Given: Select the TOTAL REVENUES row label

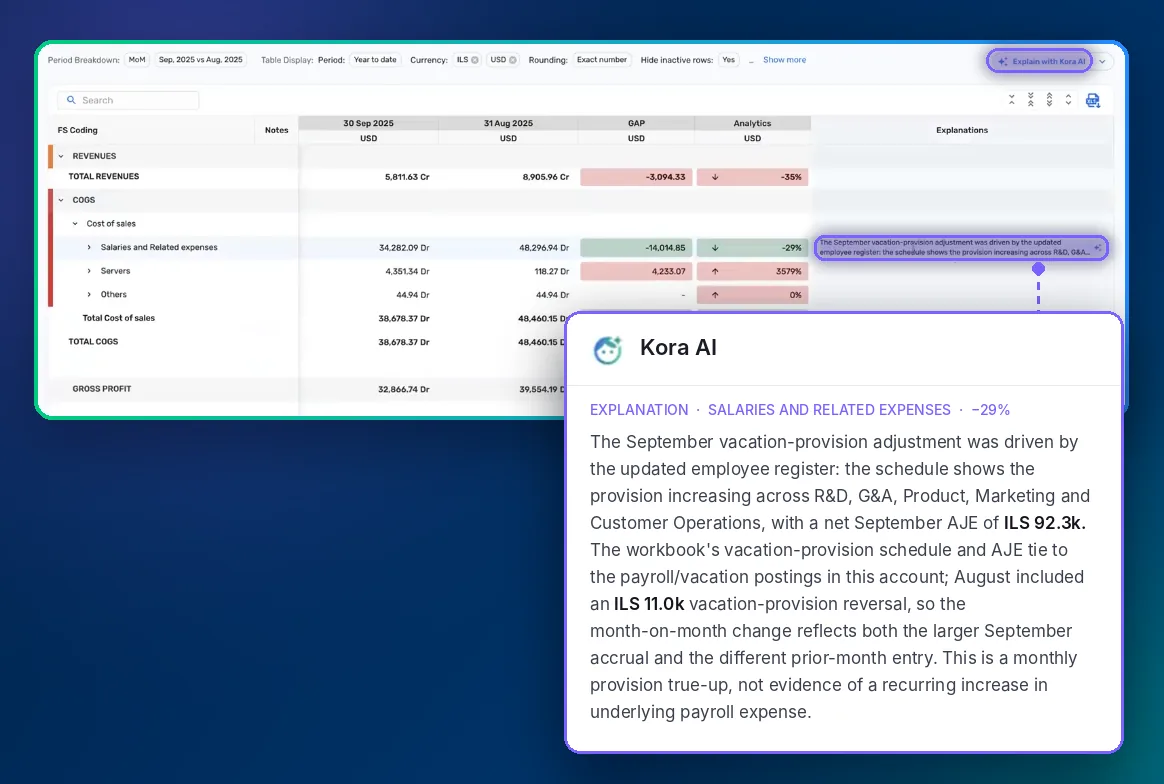Looking at the screenshot, I should [104, 177].
